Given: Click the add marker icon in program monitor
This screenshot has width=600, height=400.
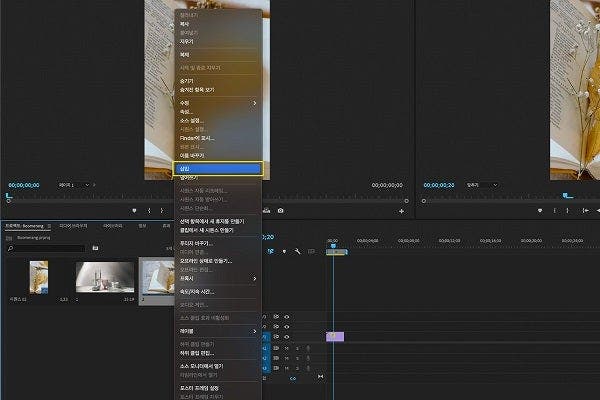Looking at the screenshot, I should pos(540,211).
